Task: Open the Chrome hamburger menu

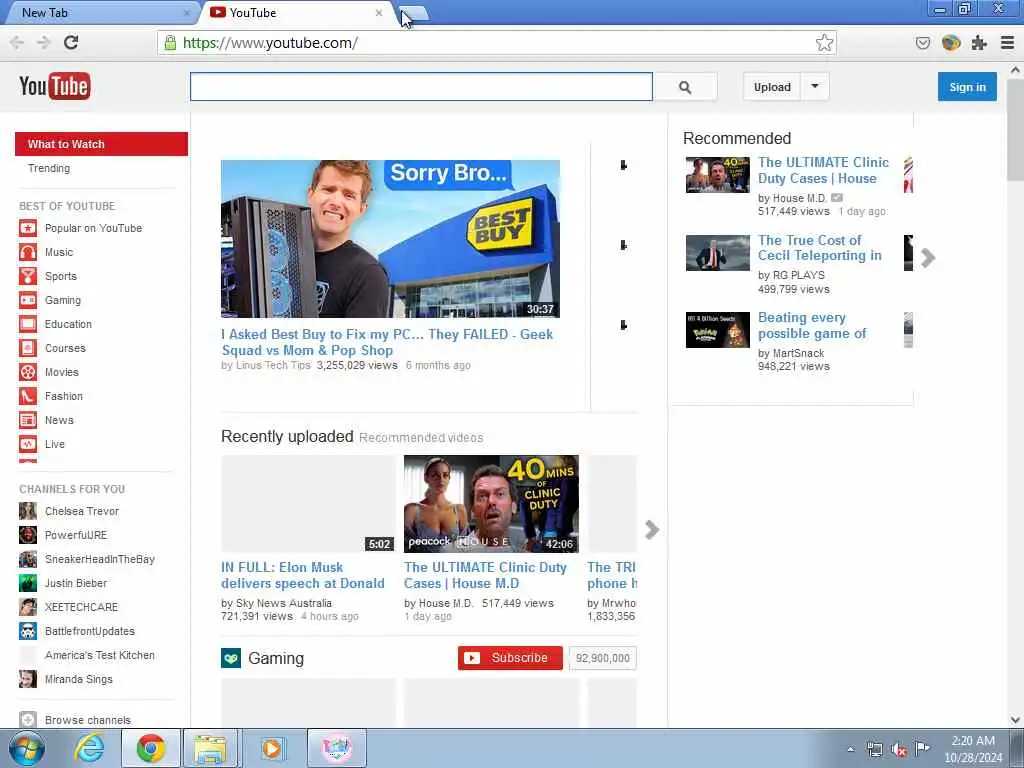Action: [x=1007, y=43]
